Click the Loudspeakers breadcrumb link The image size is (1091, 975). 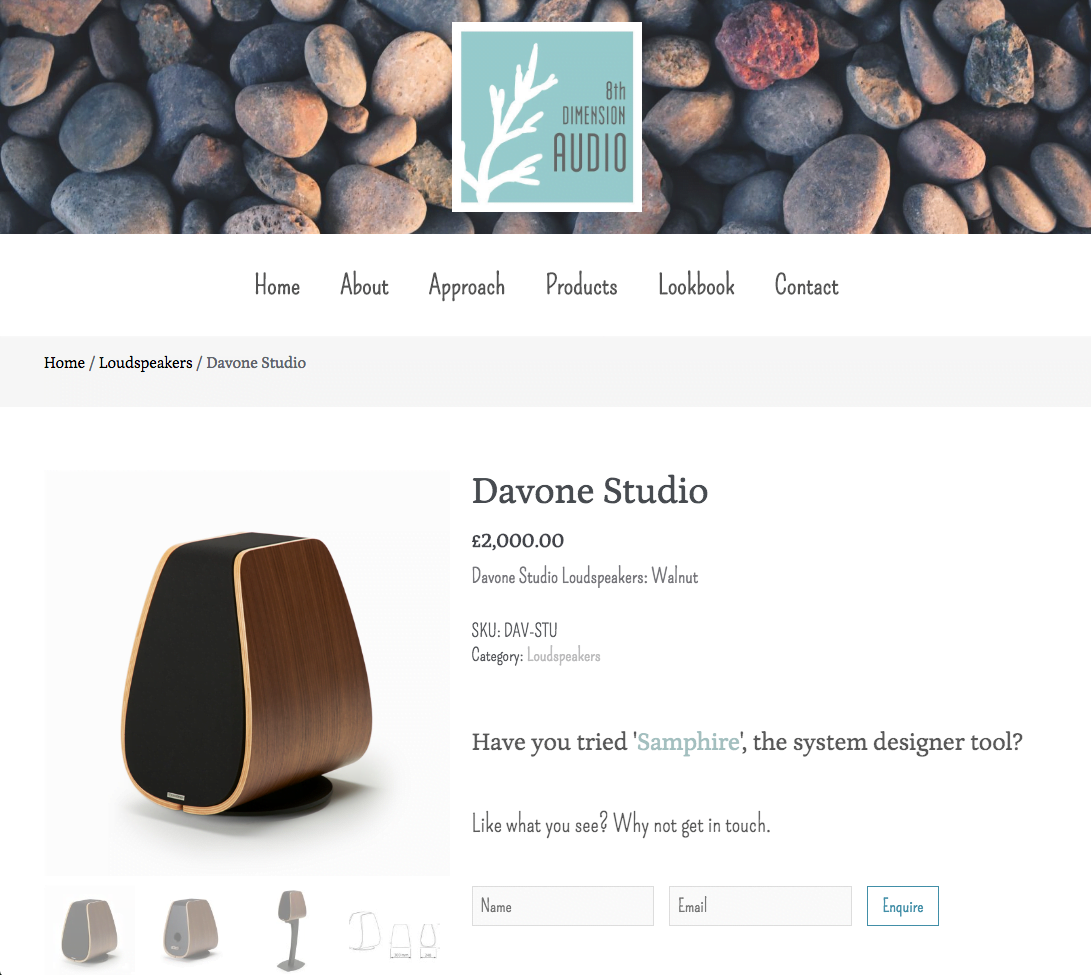[145, 363]
